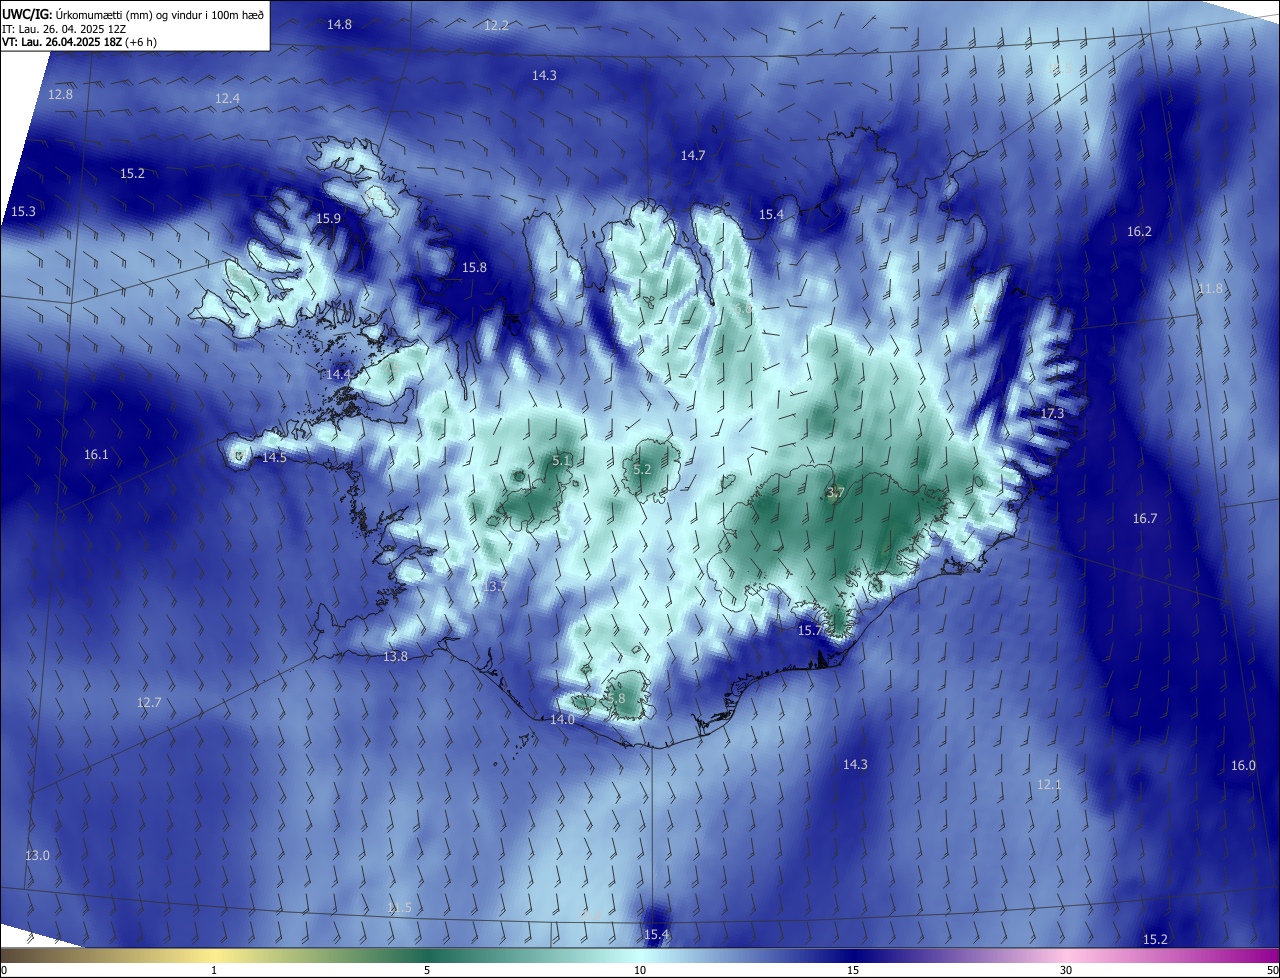Select the 12.8 value label

pyautogui.click(x=60, y=94)
